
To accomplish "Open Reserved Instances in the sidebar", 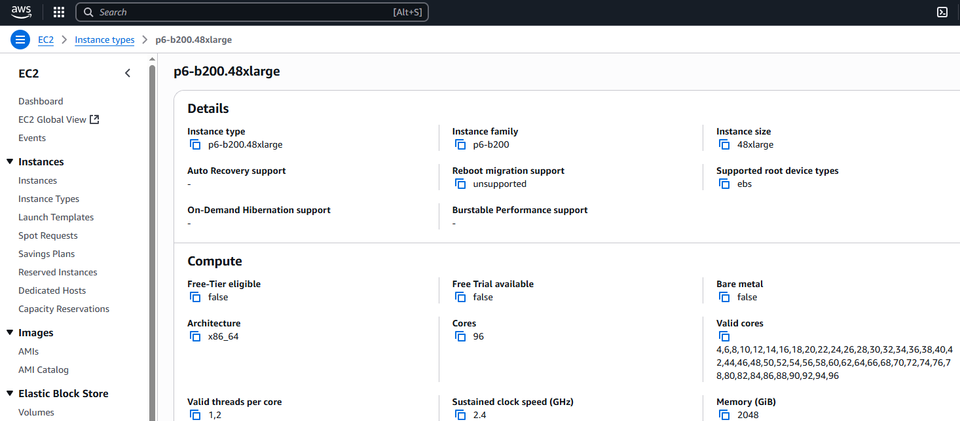I will click(x=58, y=272).
